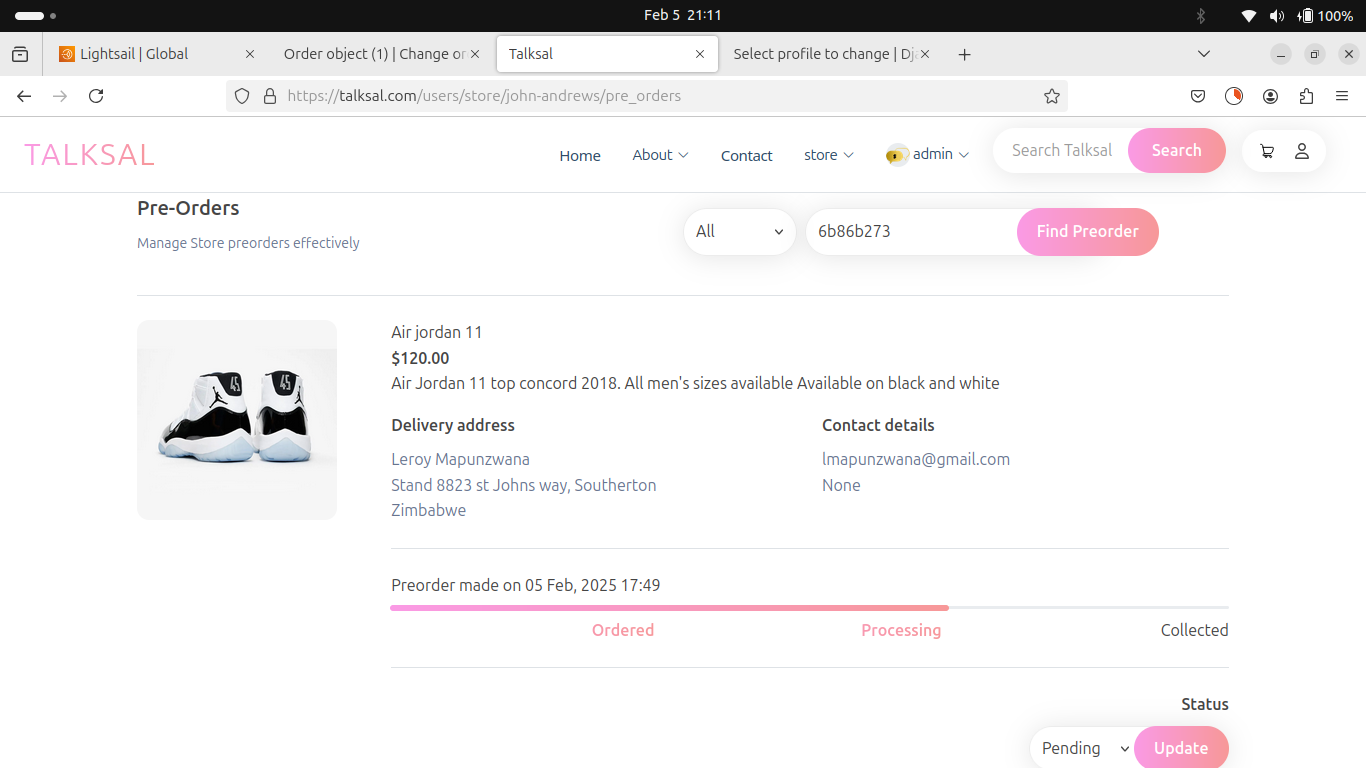Bookmark this page with the star icon
The height and width of the screenshot is (768, 1366).
[x=1051, y=96]
